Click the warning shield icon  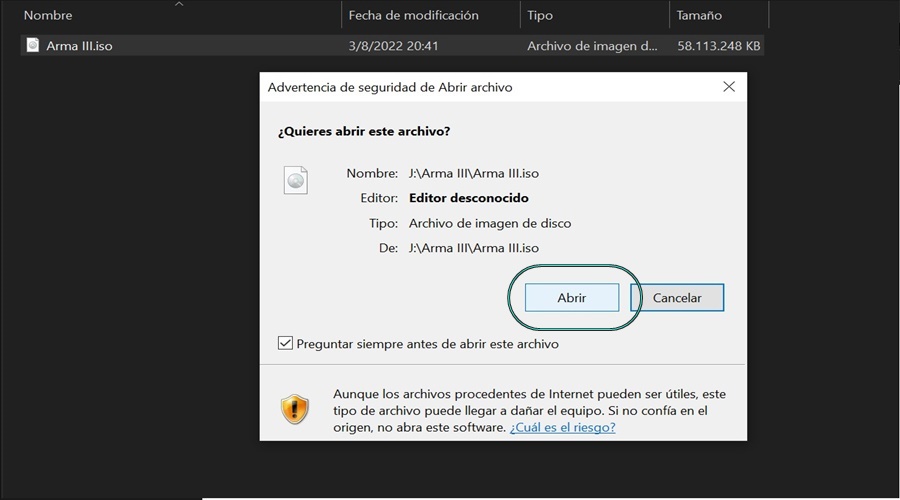[294, 409]
